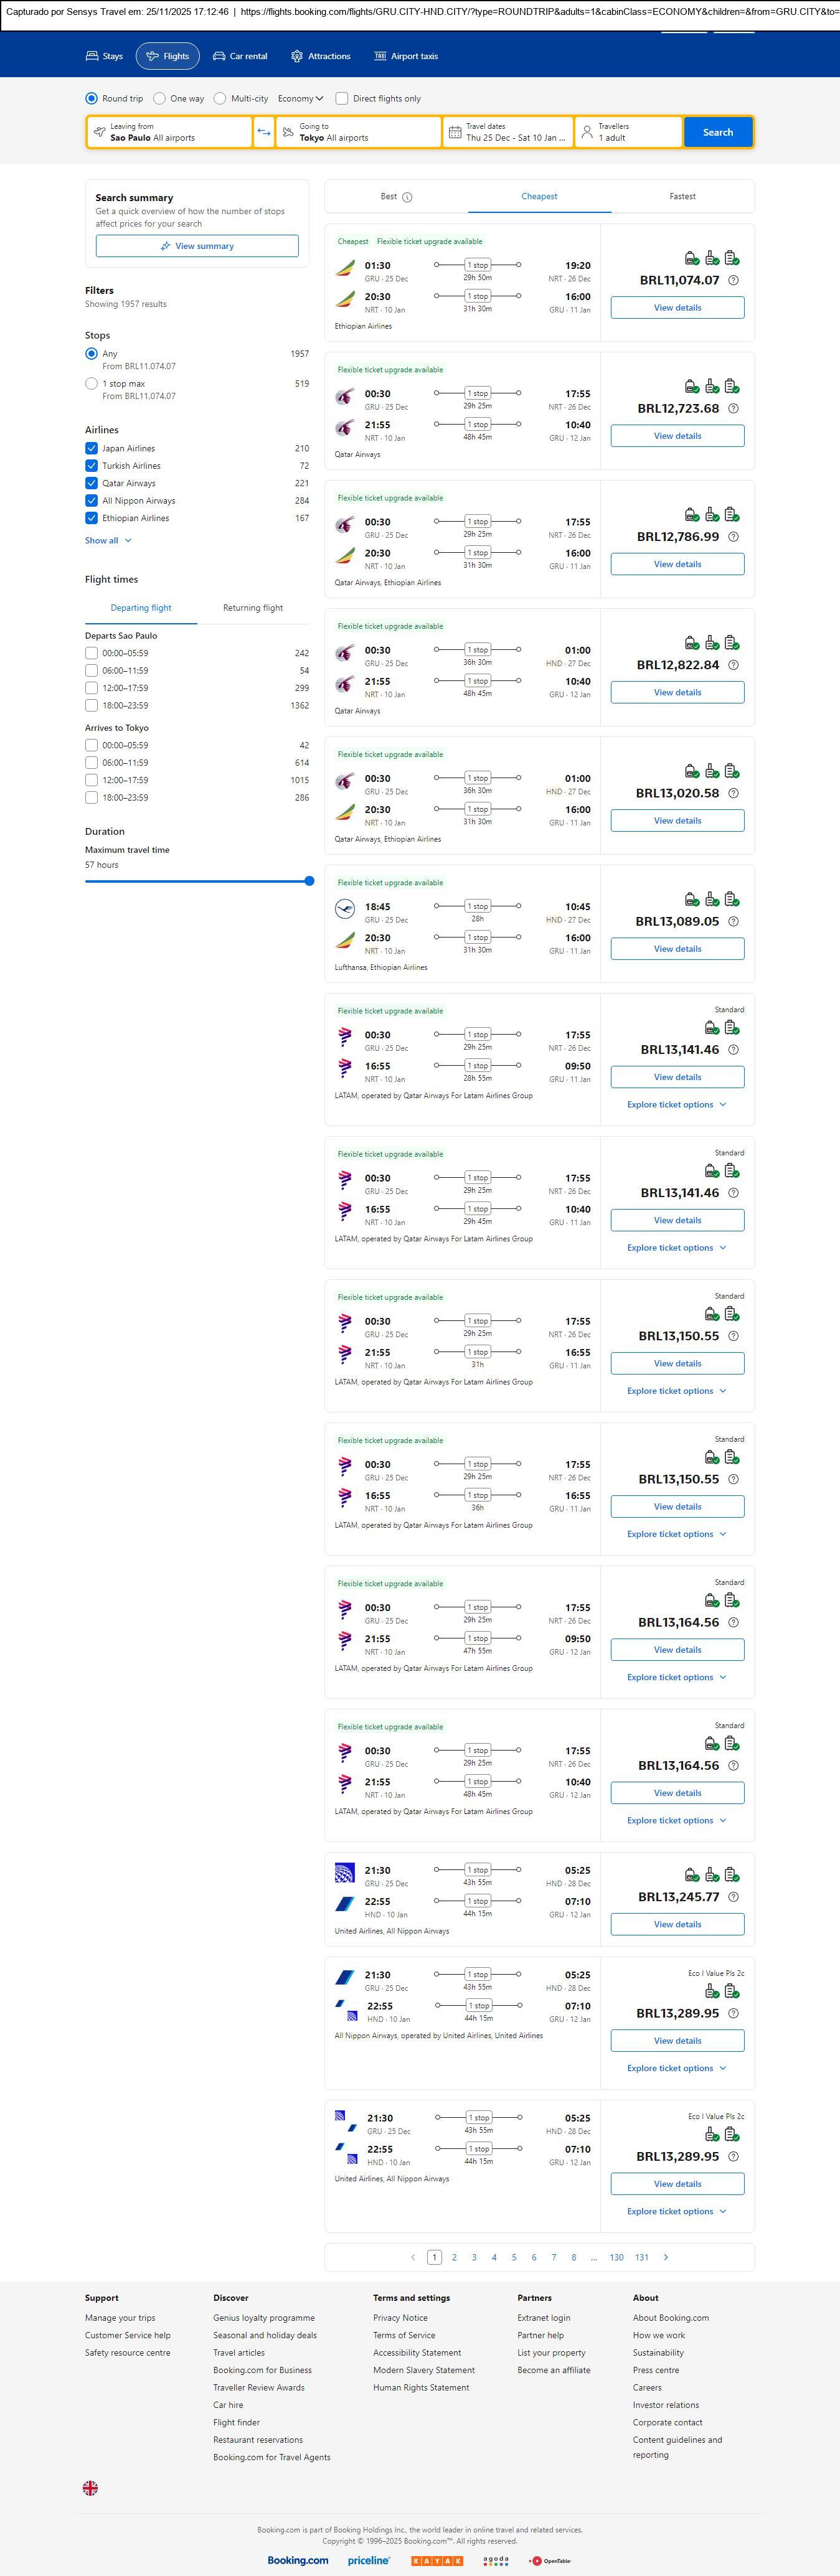Go to next results page arrow
The image size is (840, 2576).
pos(666,2257)
